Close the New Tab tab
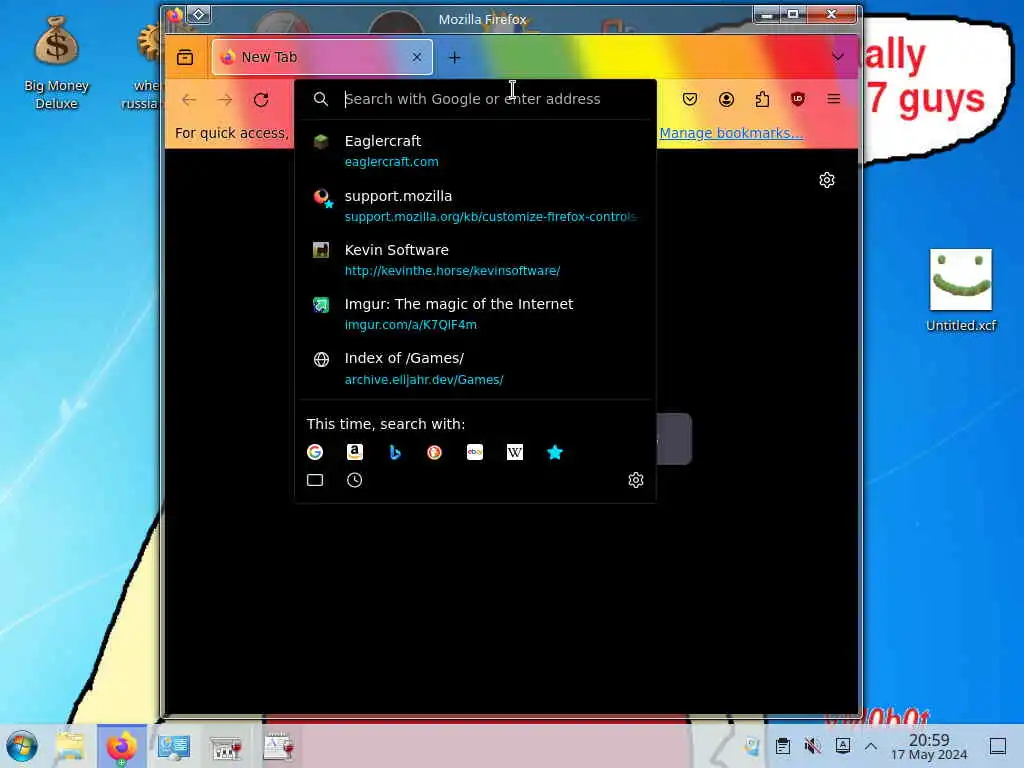 click(x=417, y=57)
